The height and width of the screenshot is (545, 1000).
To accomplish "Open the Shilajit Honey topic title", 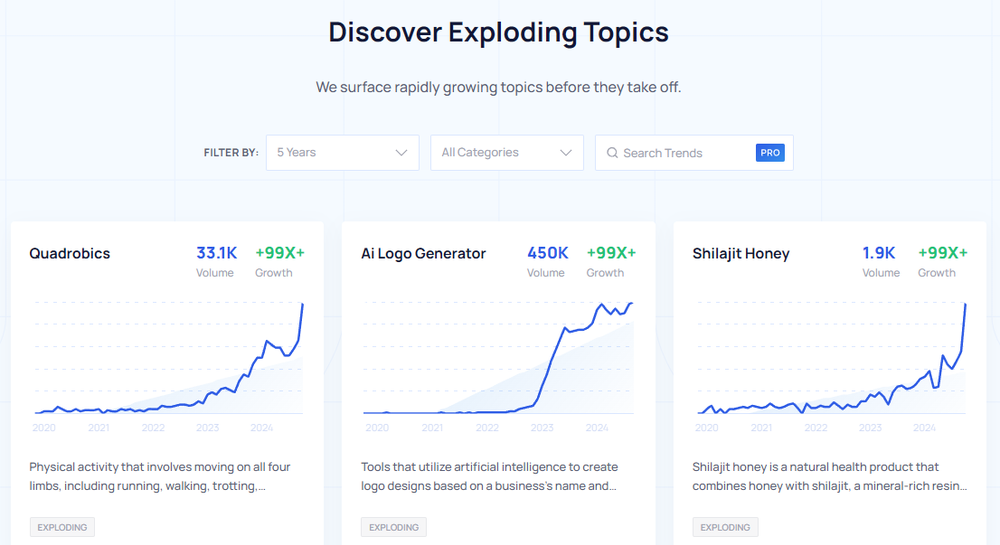I will click(x=741, y=253).
